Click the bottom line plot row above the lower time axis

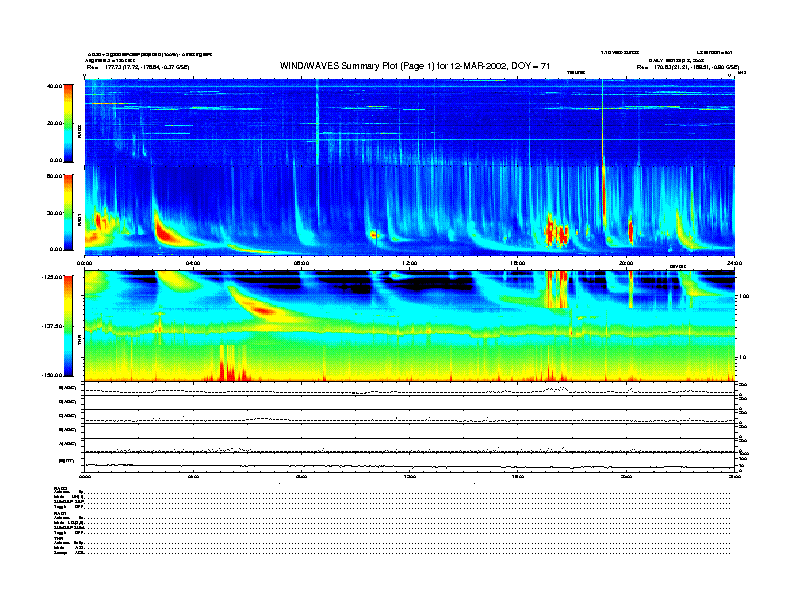point(409,463)
